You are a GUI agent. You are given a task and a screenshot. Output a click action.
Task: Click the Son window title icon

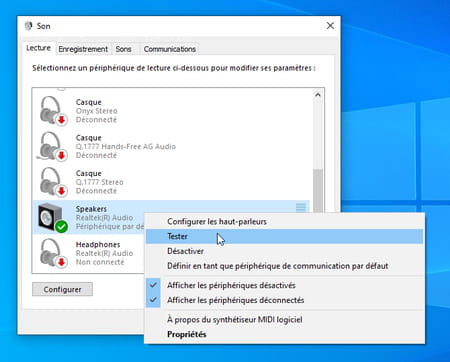pos(29,26)
